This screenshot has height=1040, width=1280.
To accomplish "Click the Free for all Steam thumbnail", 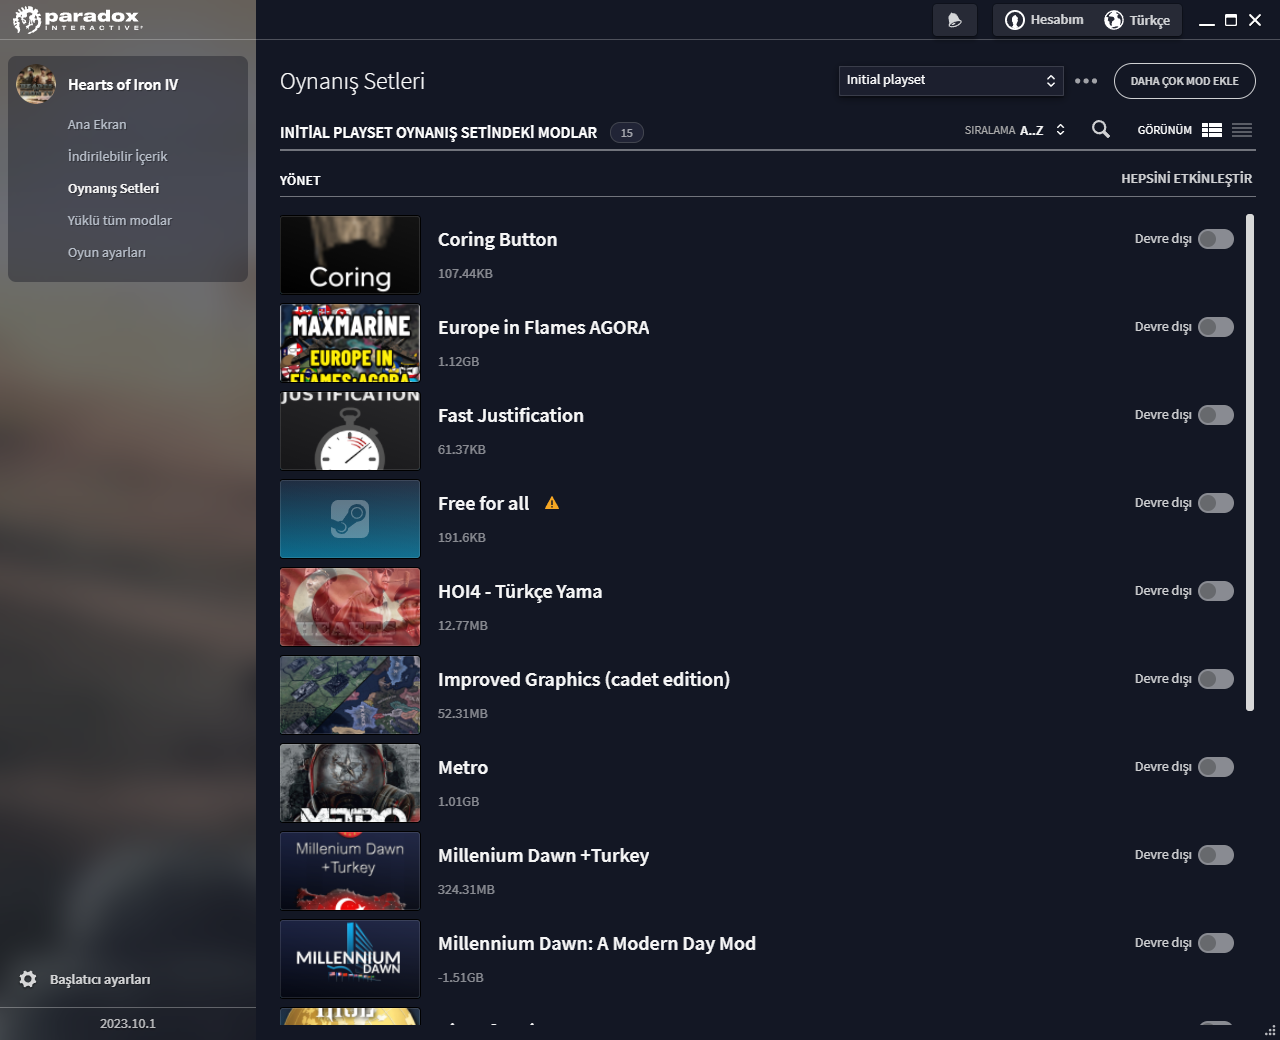I will coord(350,519).
